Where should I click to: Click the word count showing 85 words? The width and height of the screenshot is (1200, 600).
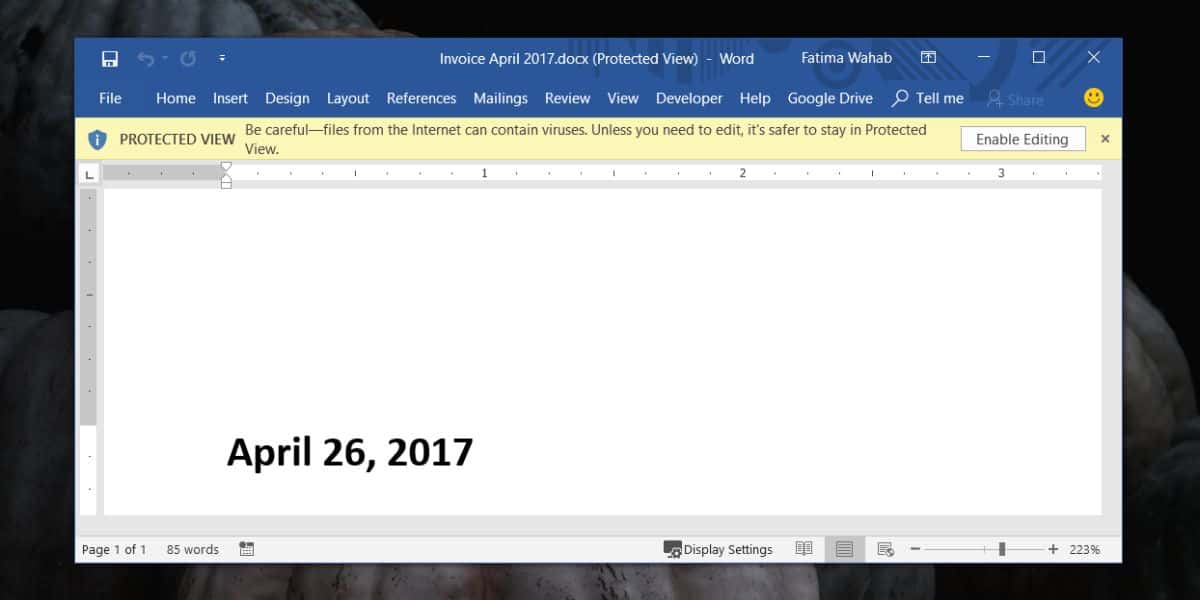point(192,548)
